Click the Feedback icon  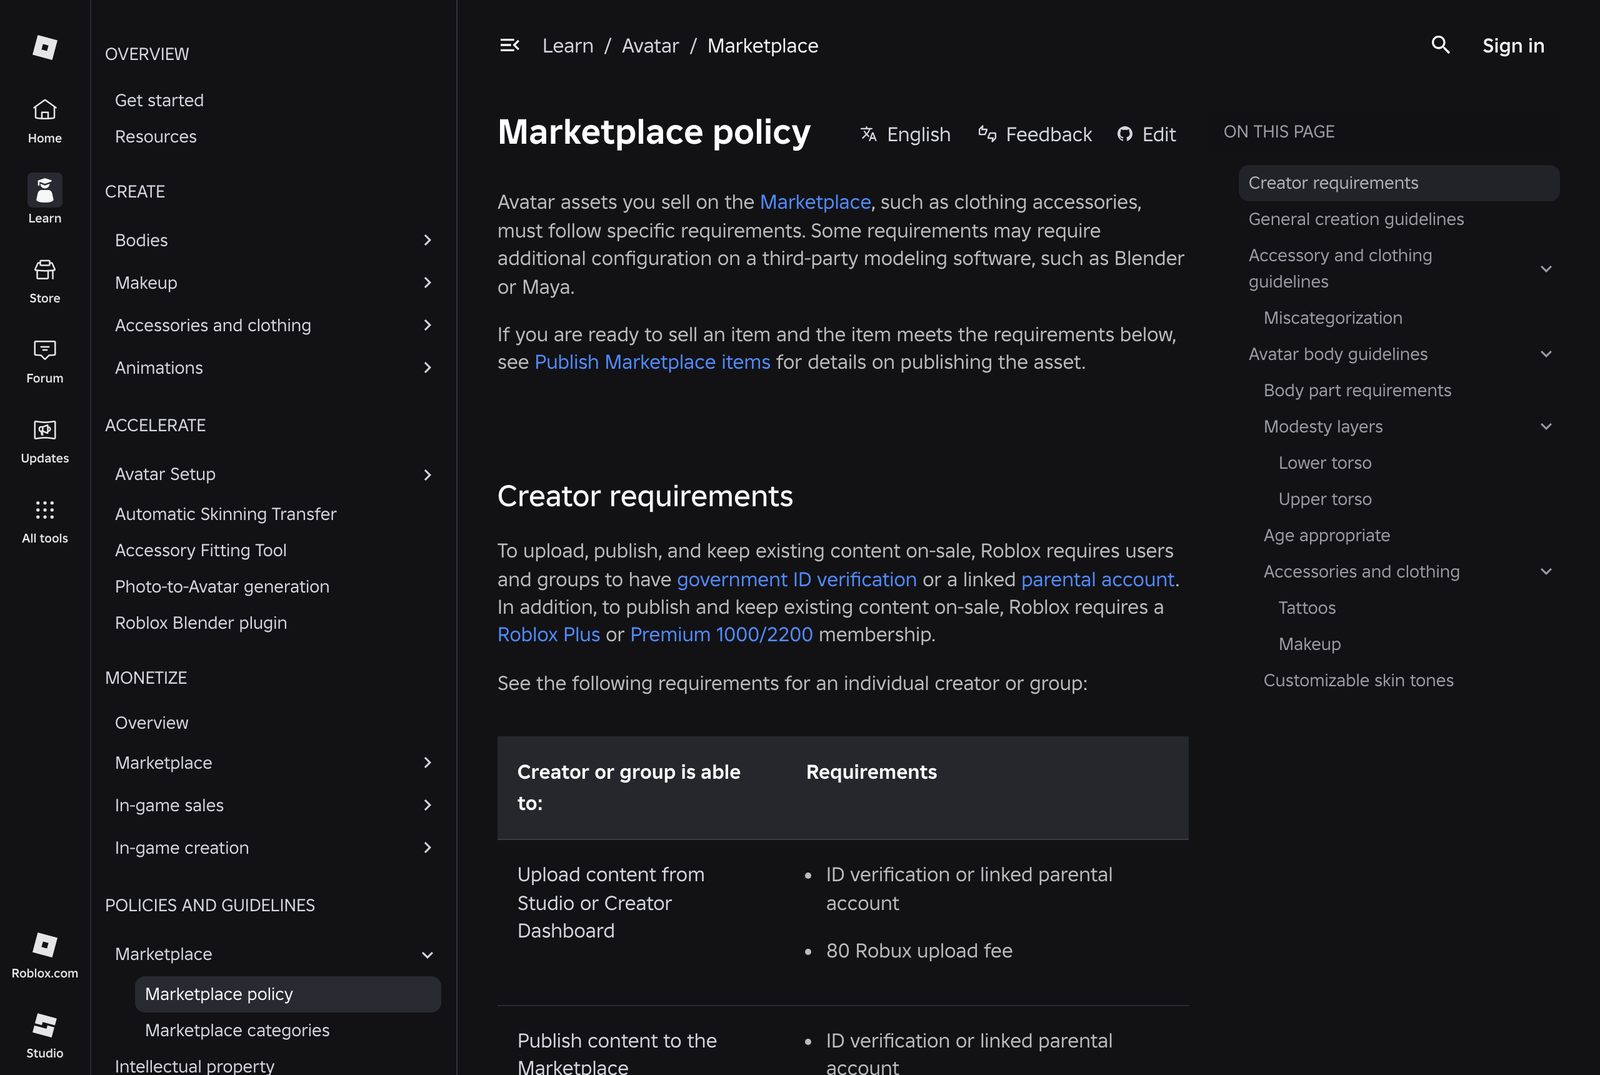point(987,134)
